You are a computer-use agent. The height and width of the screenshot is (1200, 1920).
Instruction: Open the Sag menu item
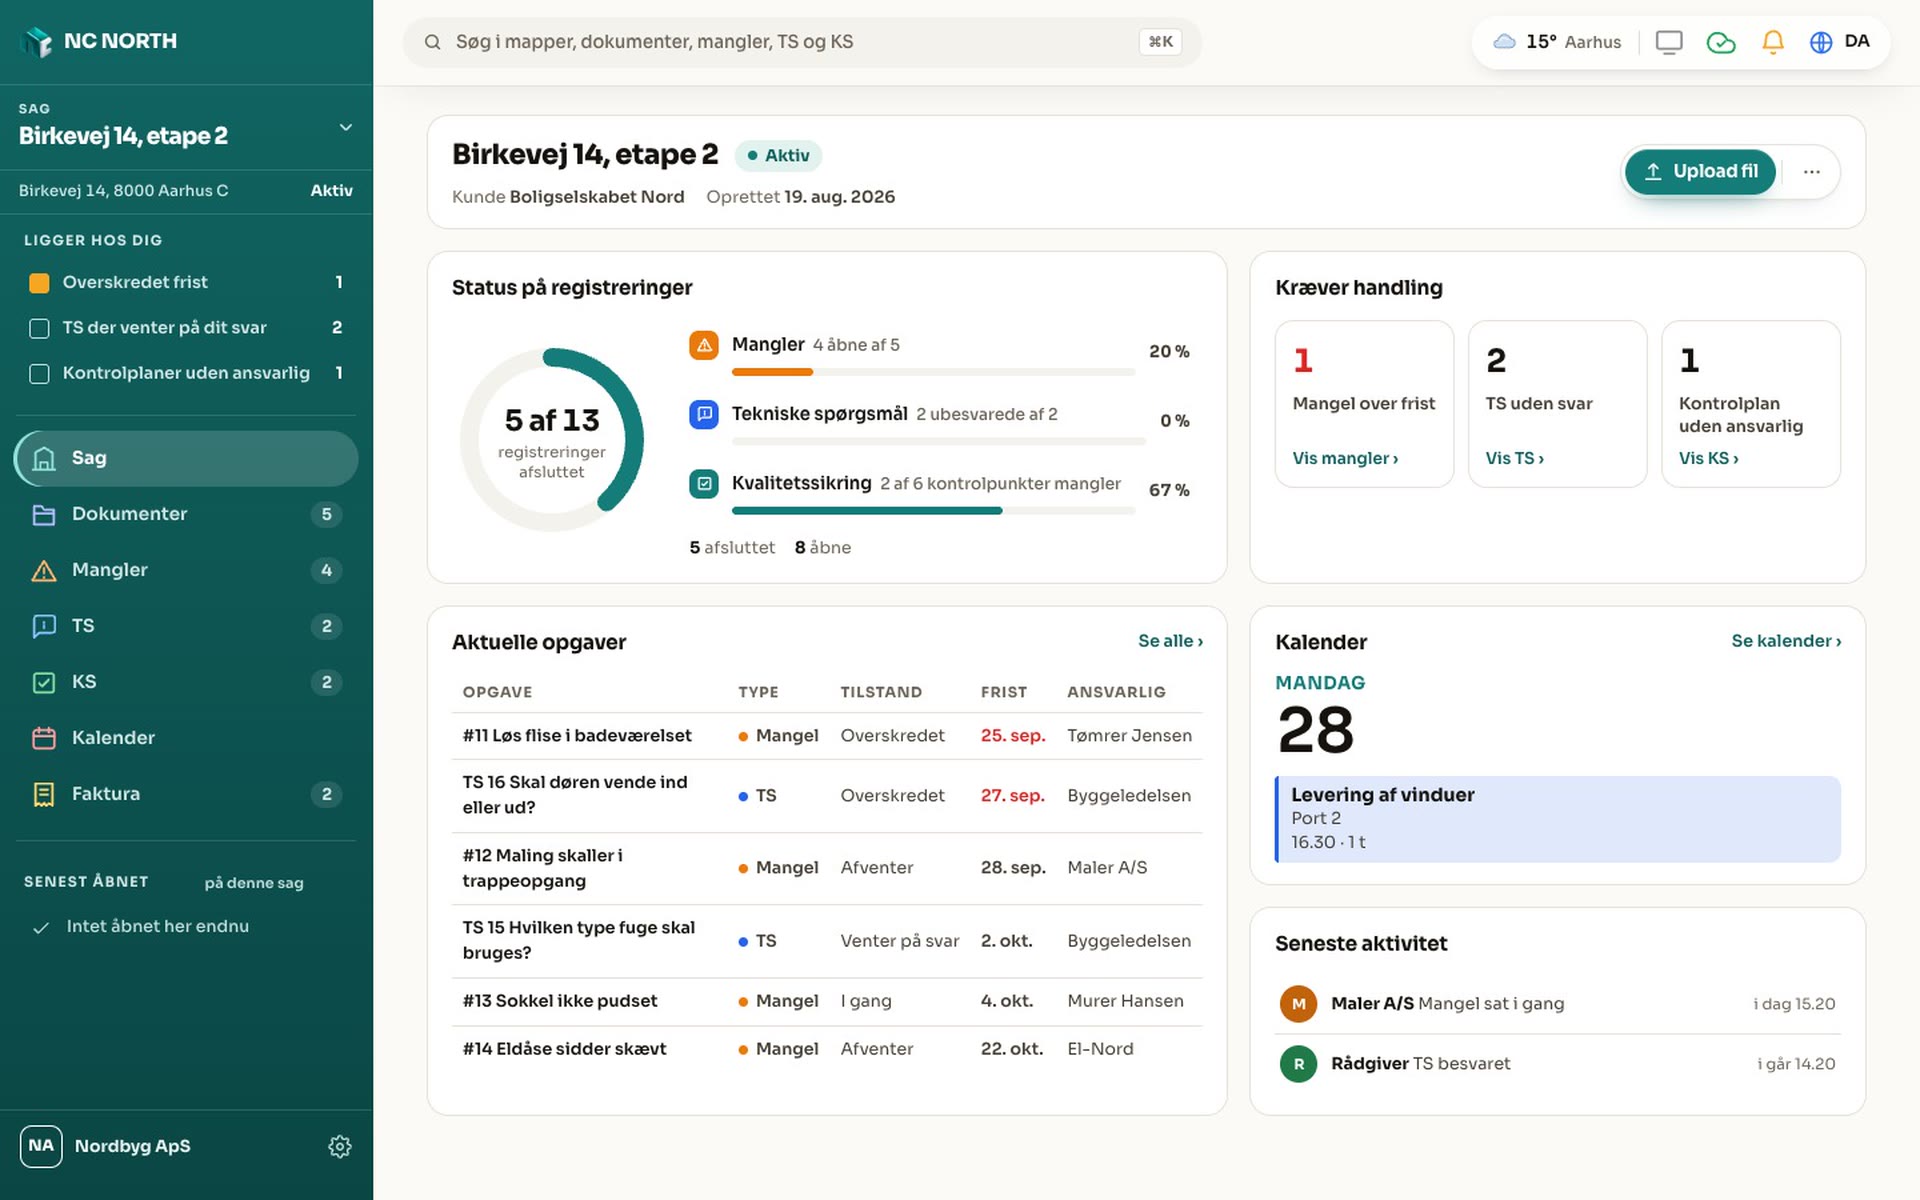186,458
